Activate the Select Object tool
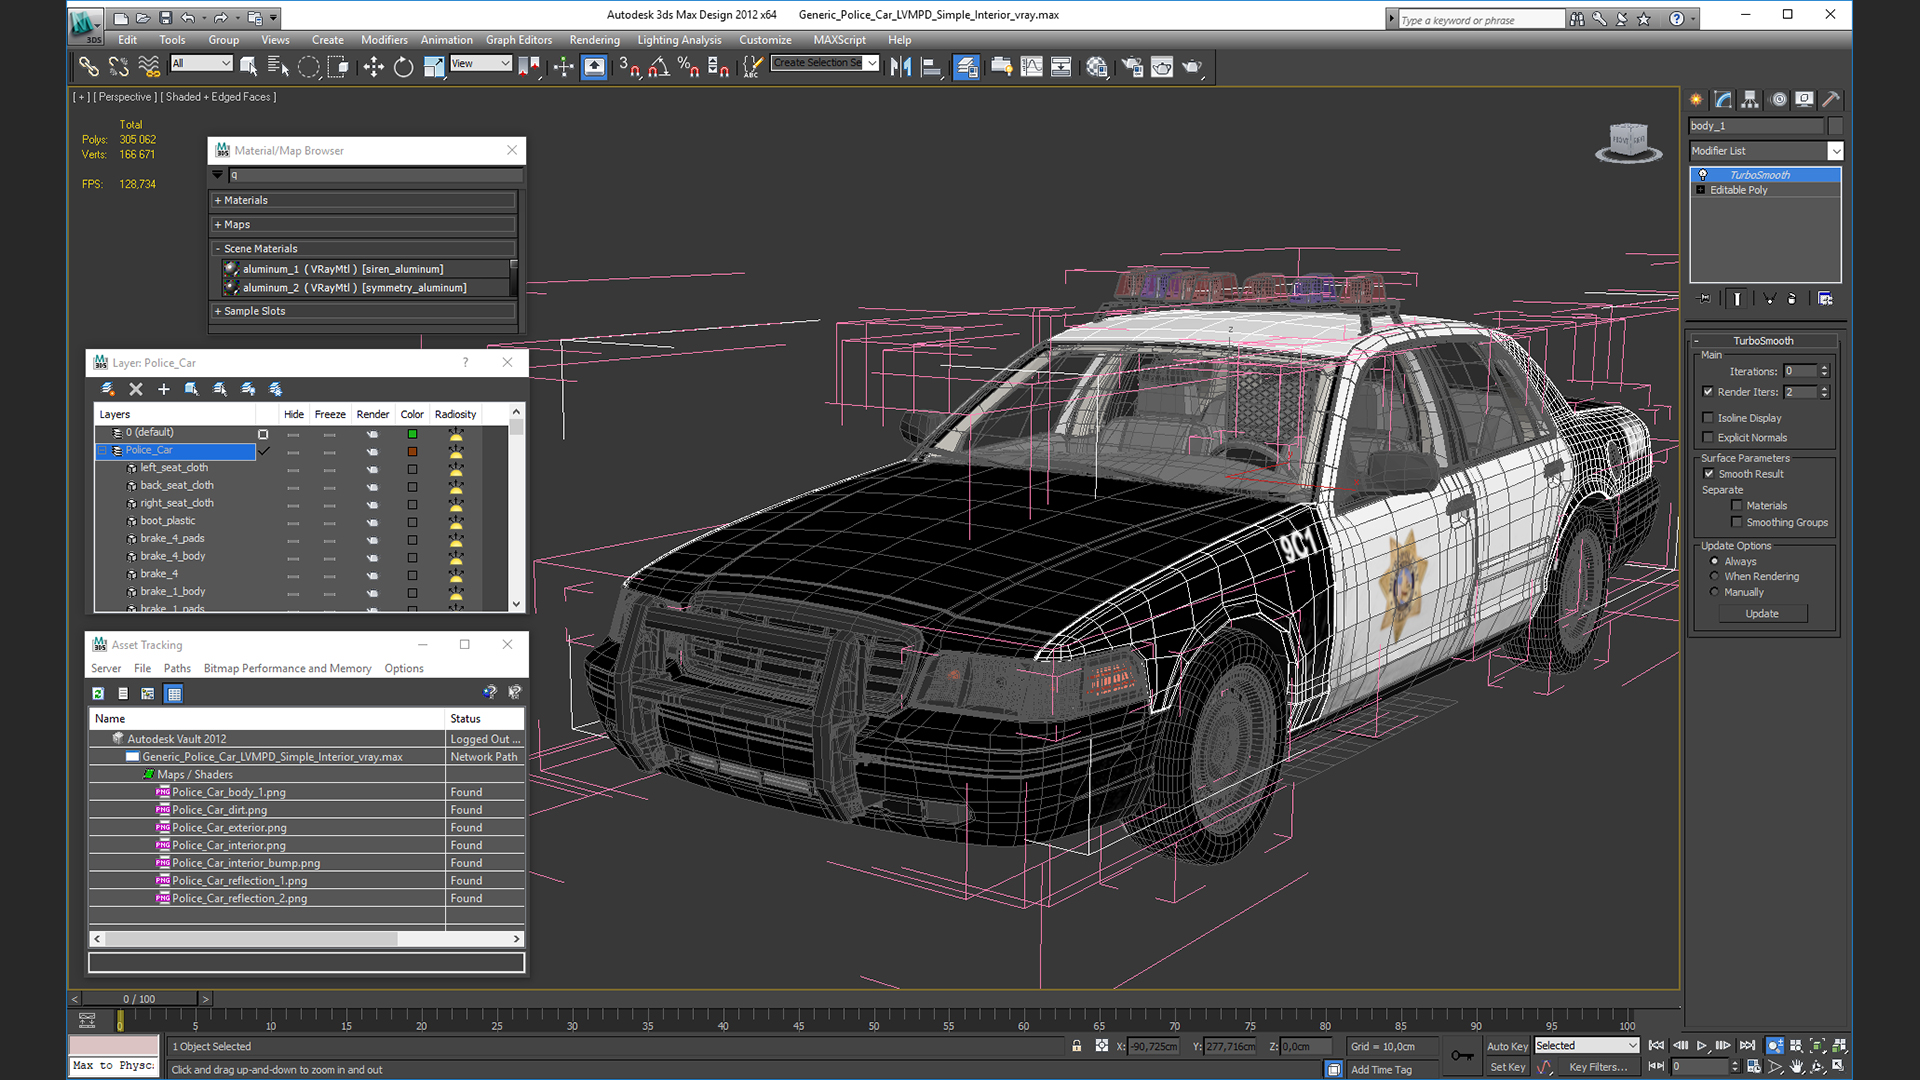 248,67
